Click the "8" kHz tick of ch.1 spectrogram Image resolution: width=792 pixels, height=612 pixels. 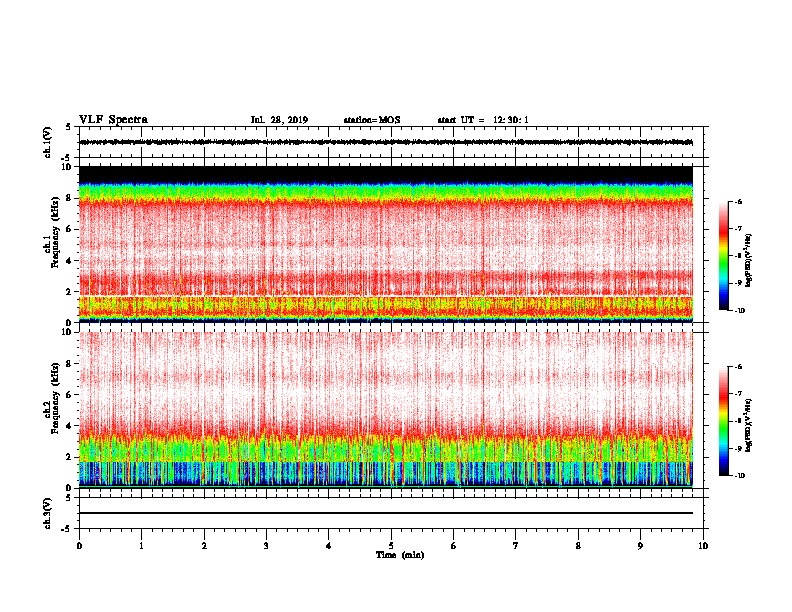[70, 198]
